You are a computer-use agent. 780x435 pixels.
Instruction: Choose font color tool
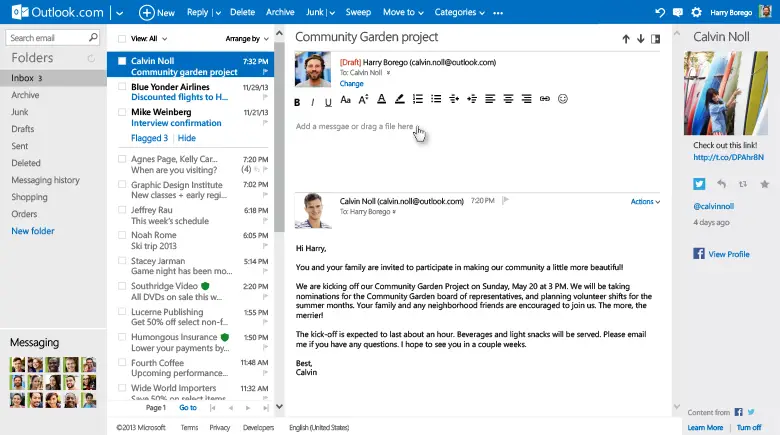pos(382,99)
